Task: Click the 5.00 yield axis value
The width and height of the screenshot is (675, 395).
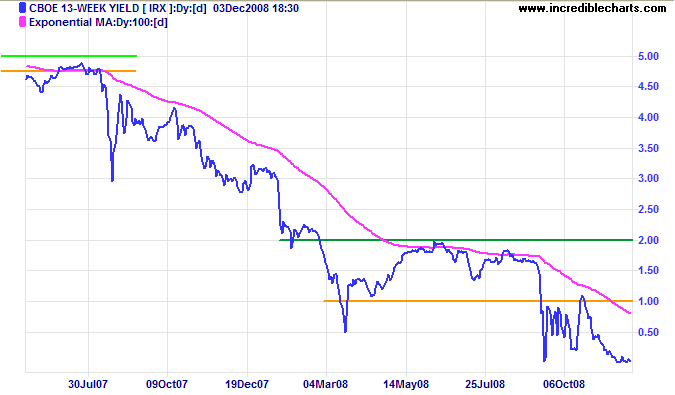Action: coord(648,56)
